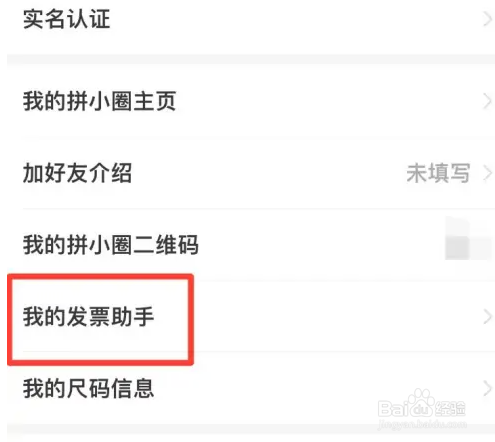The image size is (495, 442).
Task: Tap the arrow on the 我的发票助手 row
Action: click(487, 317)
